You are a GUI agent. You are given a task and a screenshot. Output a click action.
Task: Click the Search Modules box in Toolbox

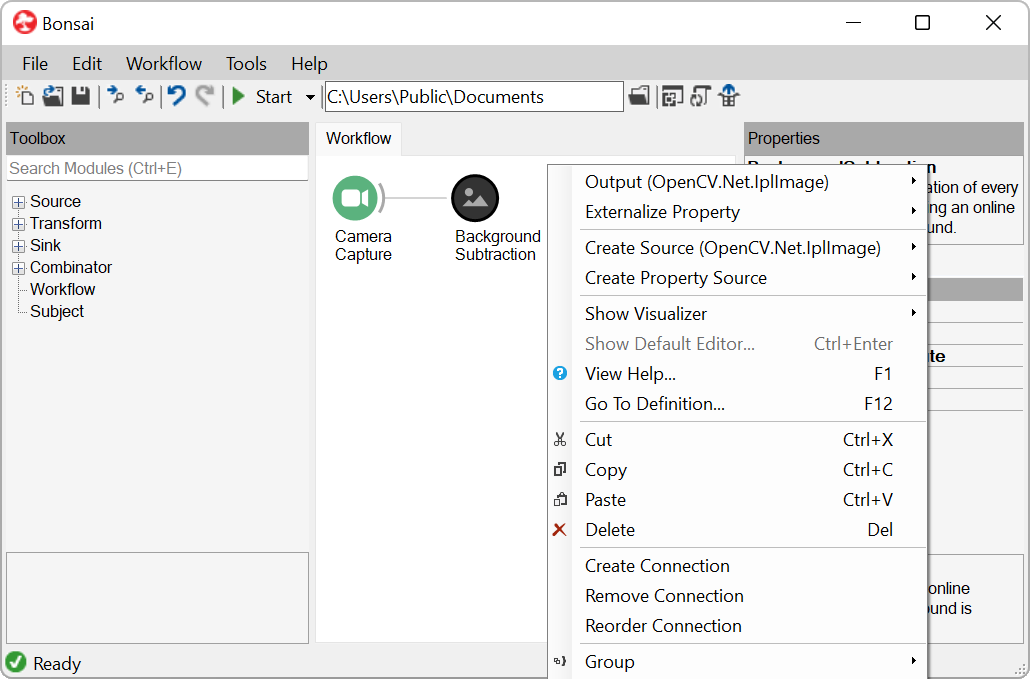pyautogui.click(x=157, y=168)
